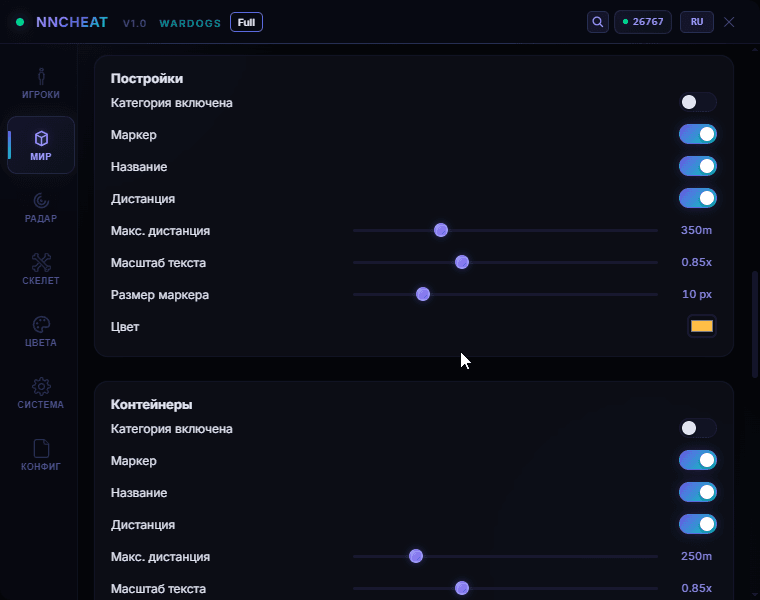Viewport: 760px width, 600px height.
Task: Open the Конфиг config tab
Action: (41, 456)
